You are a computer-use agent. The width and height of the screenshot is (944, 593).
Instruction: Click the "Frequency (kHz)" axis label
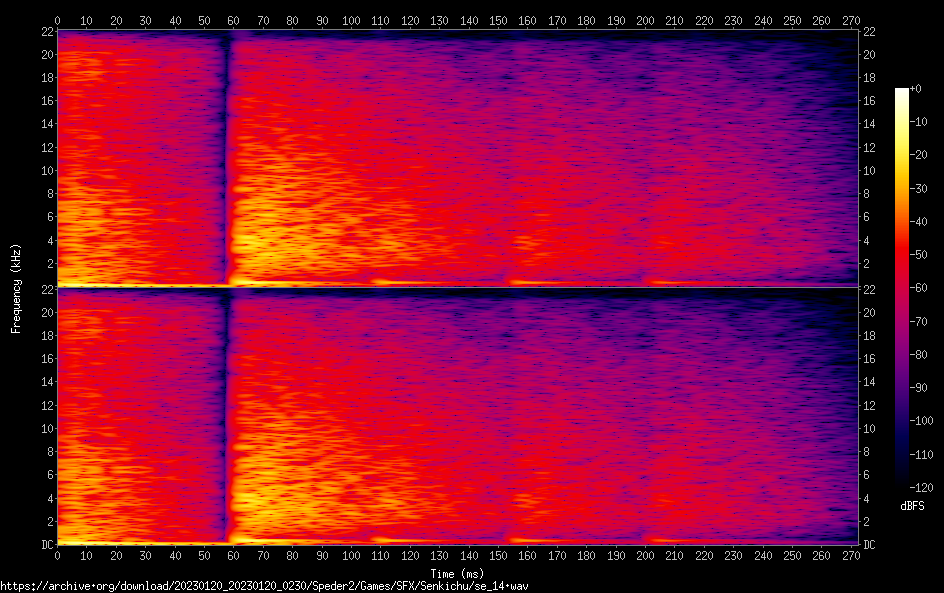[x=16, y=288]
